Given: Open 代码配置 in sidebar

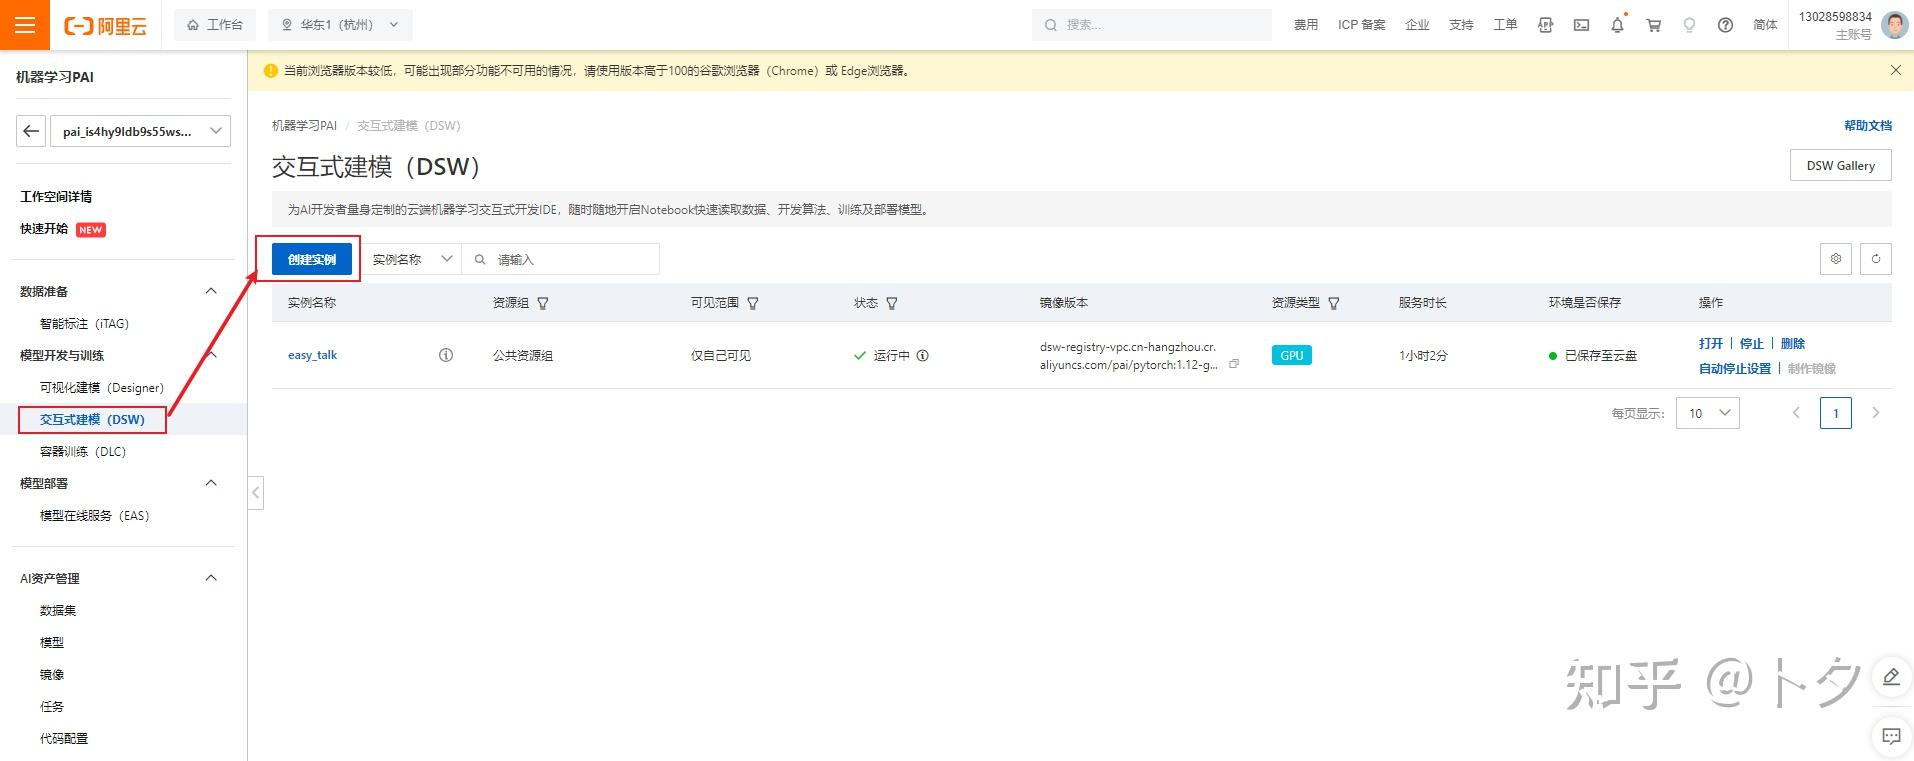Looking at the screenshot, I should coord(64,738).
